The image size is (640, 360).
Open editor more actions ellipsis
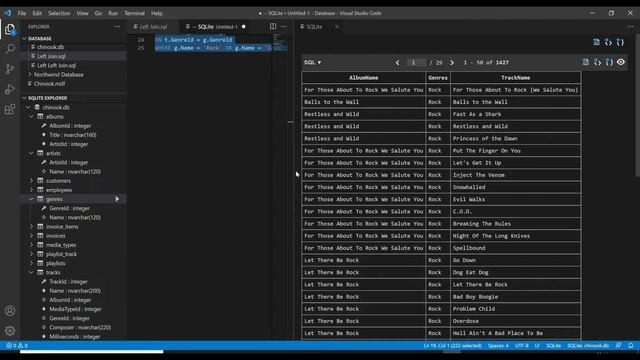(284, 27)
